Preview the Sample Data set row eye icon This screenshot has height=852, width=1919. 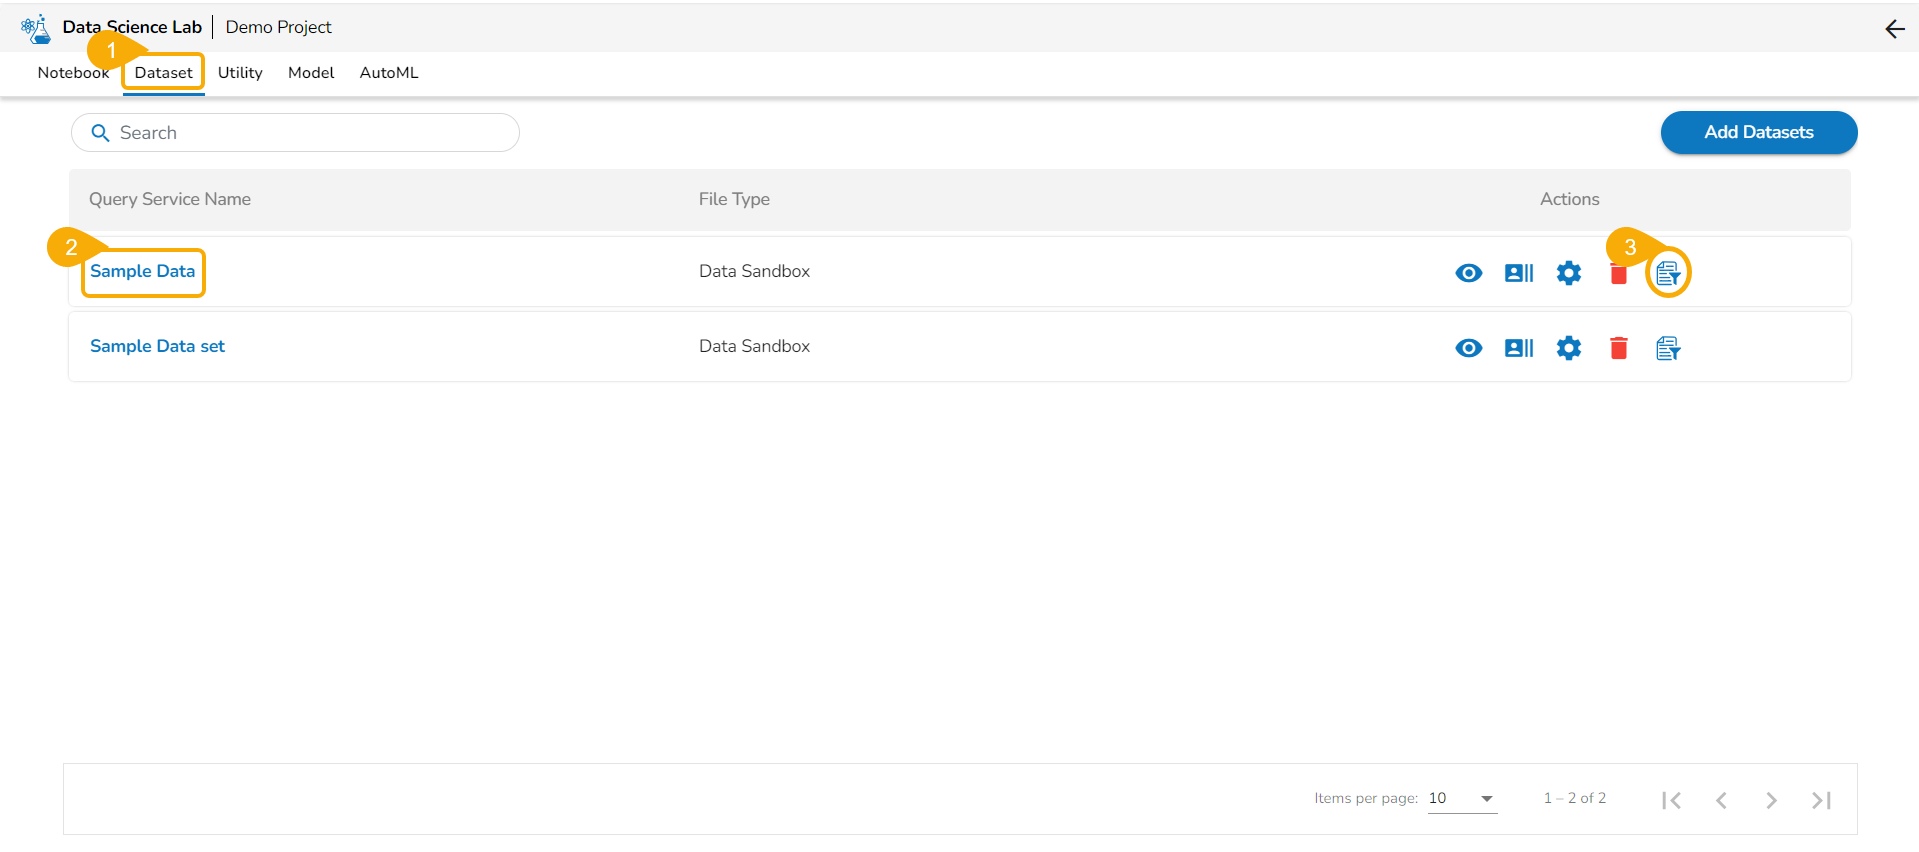[1468, 348]
